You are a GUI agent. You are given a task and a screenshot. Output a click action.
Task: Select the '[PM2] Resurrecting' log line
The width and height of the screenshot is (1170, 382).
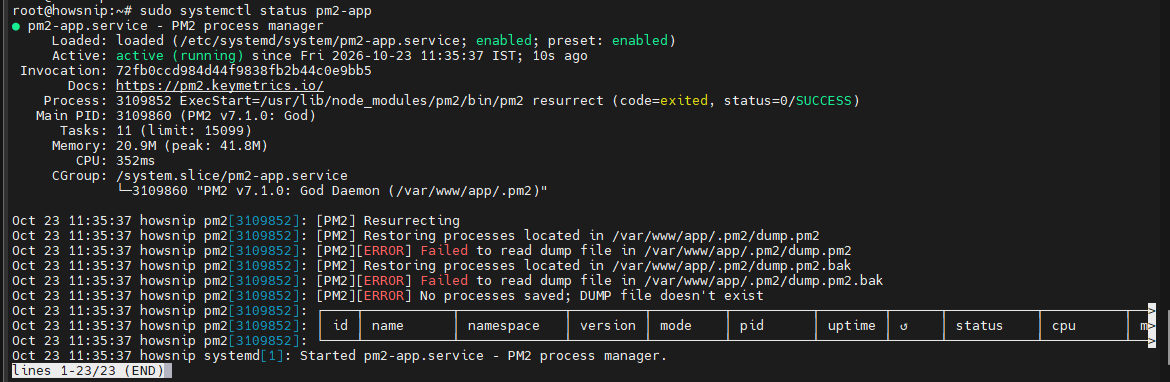coord(388,220)
